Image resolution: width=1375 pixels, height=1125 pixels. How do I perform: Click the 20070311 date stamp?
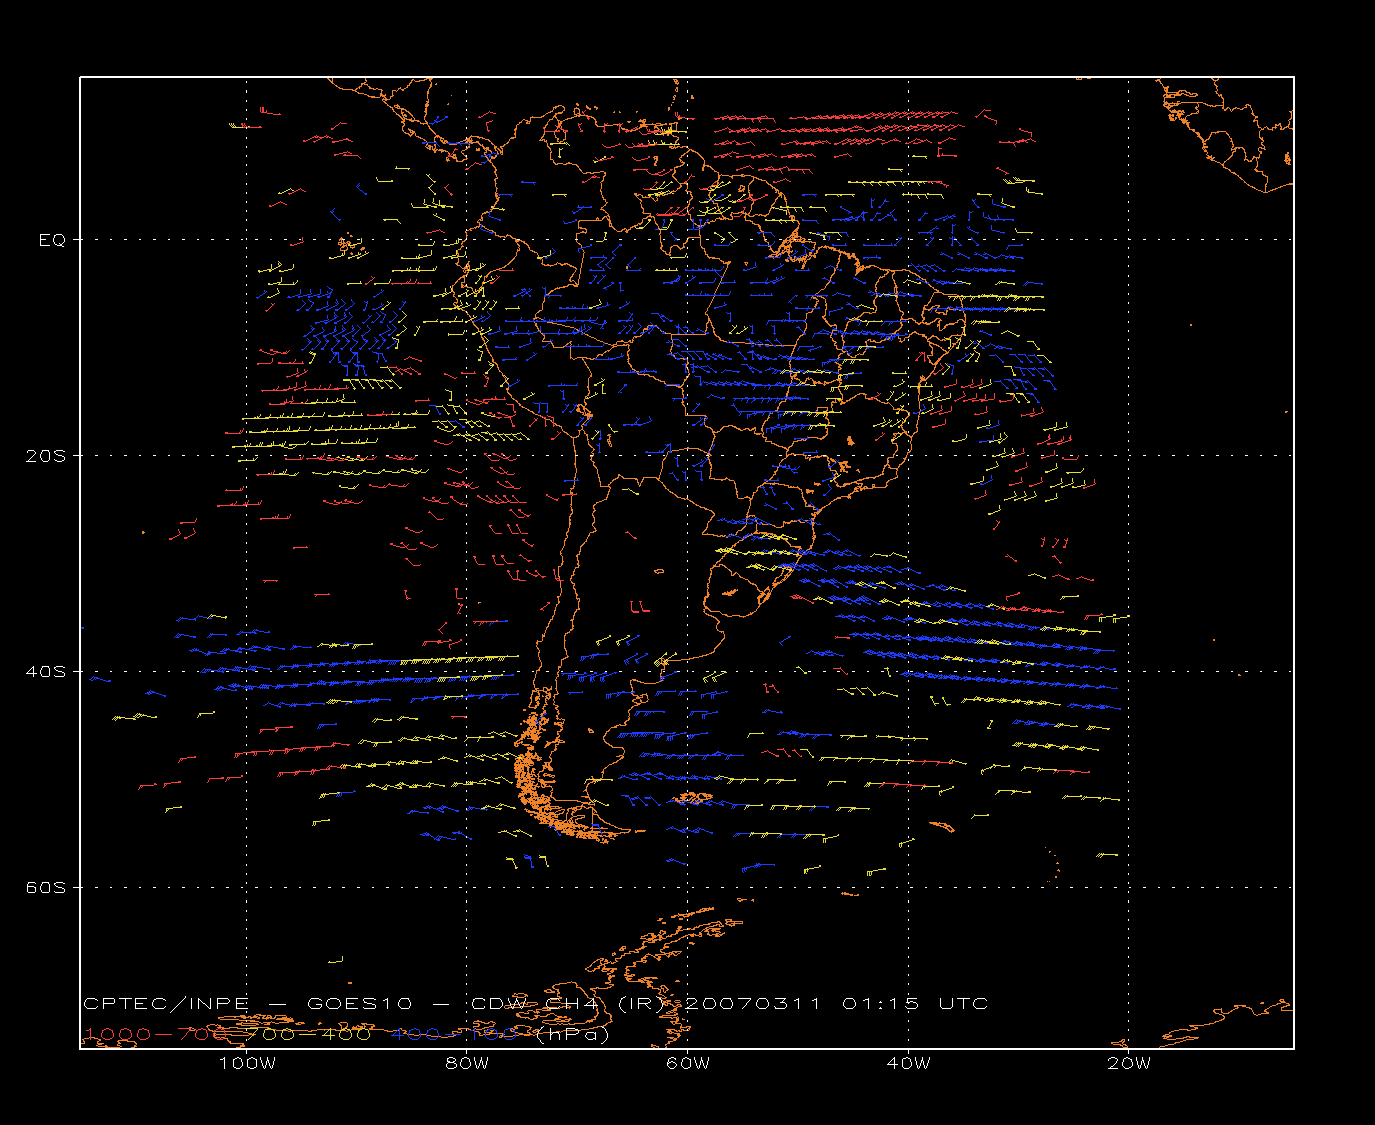(x=751, y=1004)
